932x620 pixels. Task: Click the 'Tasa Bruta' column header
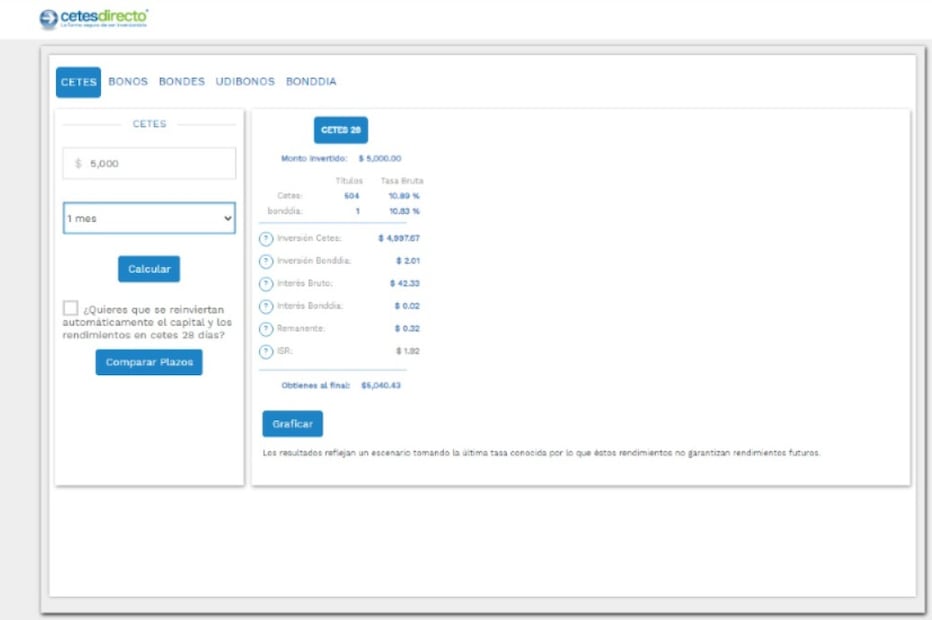pos(402,181)
